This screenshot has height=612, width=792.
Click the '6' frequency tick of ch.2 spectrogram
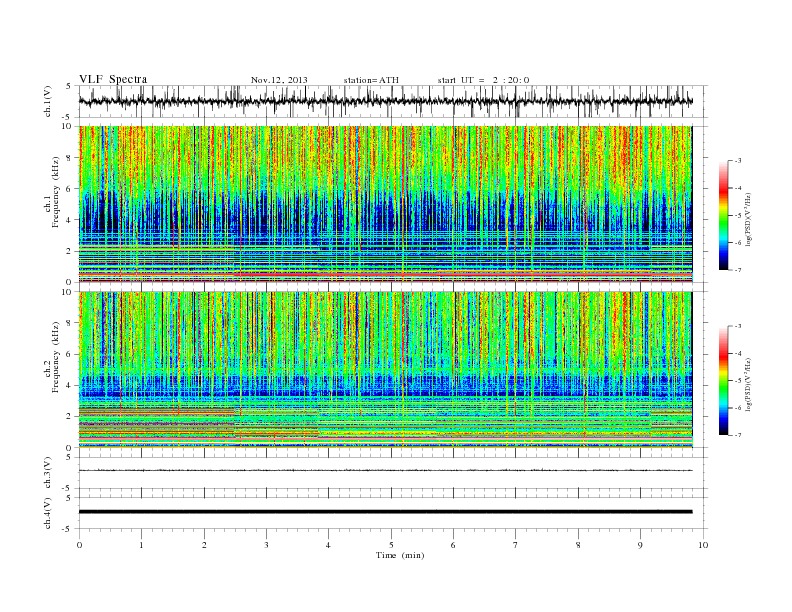pos(70,354)
